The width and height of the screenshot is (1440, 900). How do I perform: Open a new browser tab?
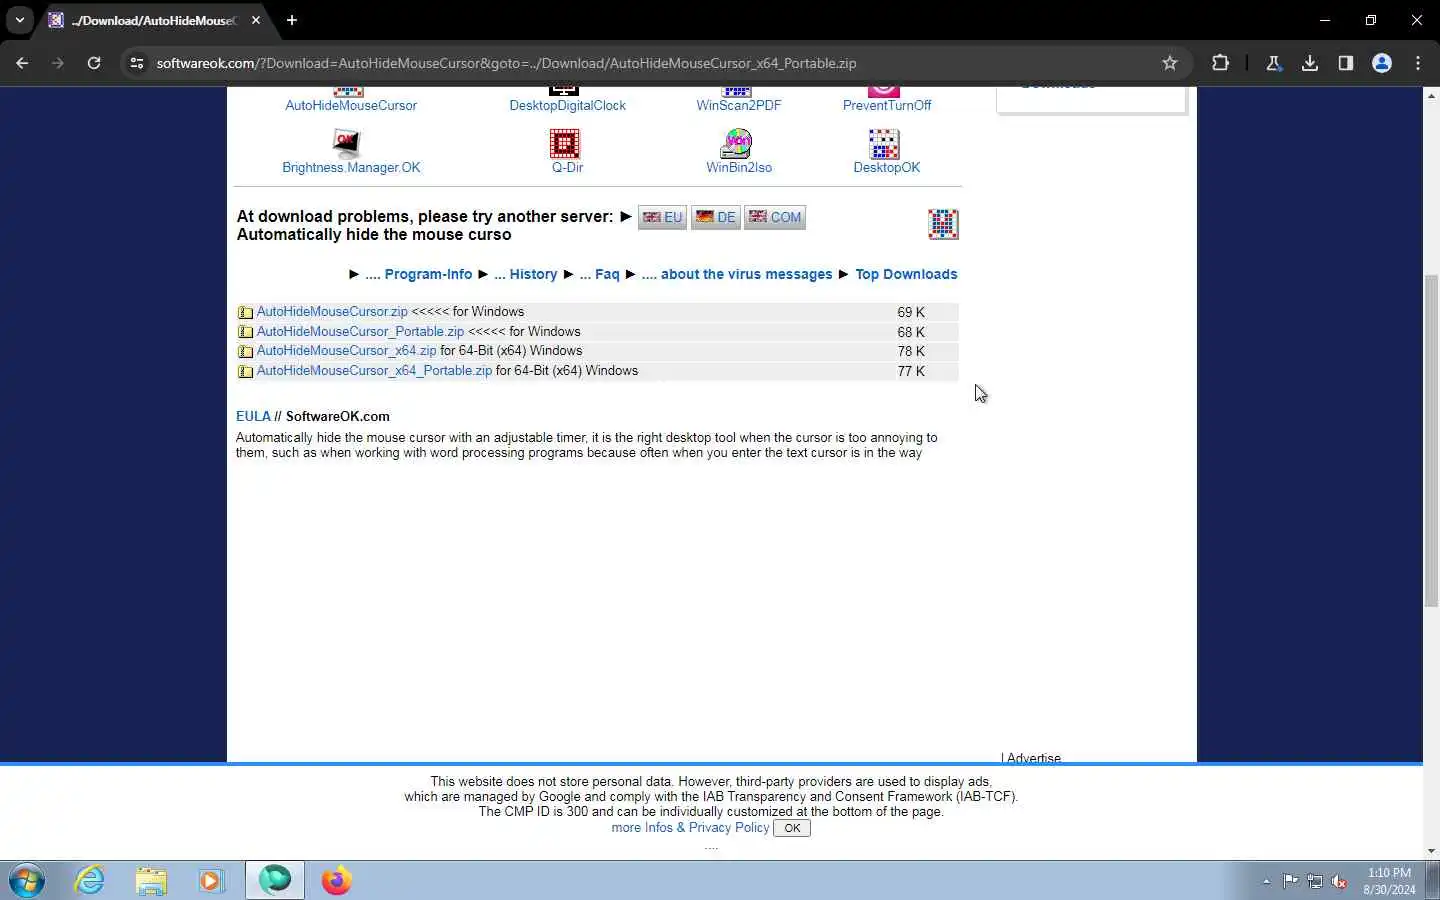(292, 20)
